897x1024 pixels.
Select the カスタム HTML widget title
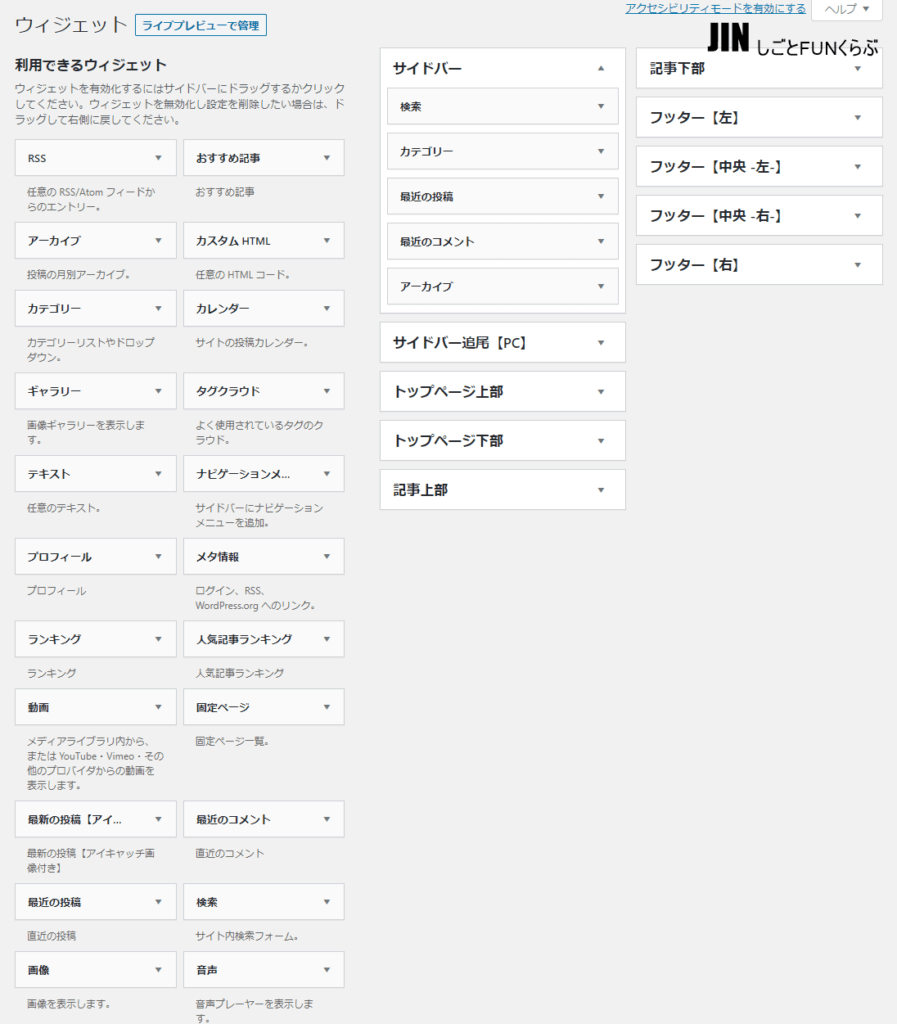[233, 241]
